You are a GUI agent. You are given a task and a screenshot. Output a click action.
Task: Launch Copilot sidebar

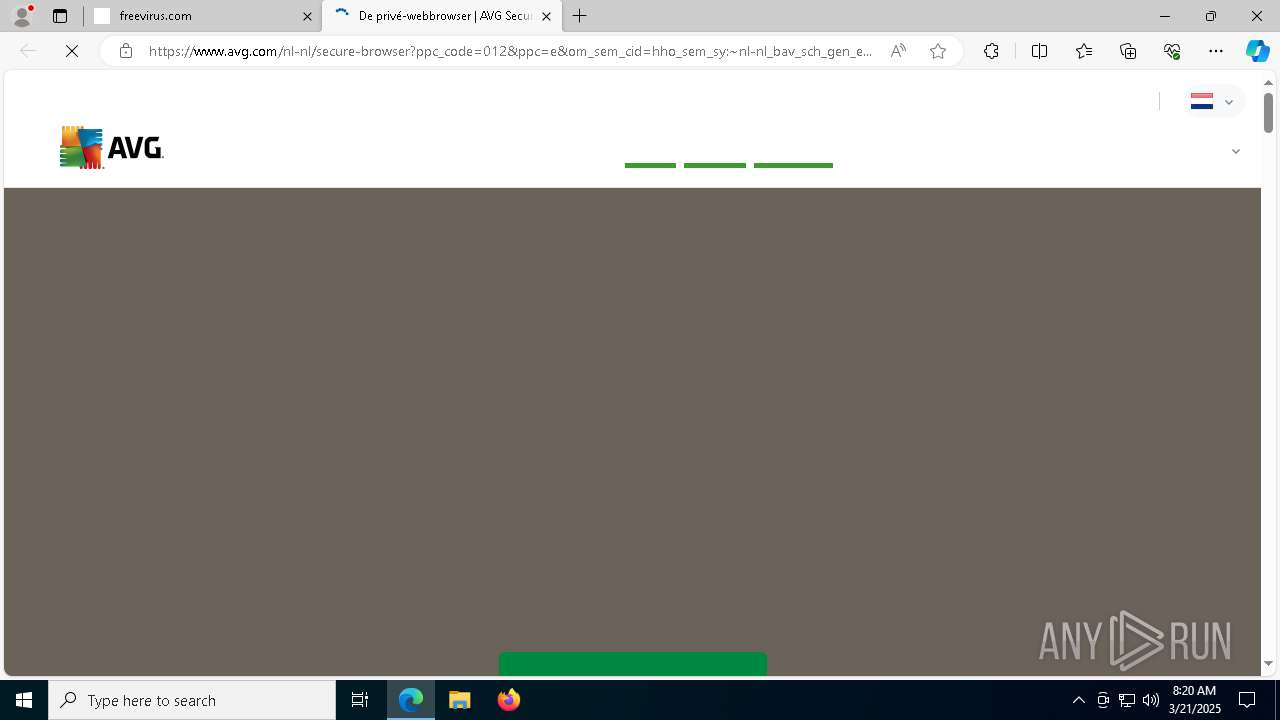1258,51
